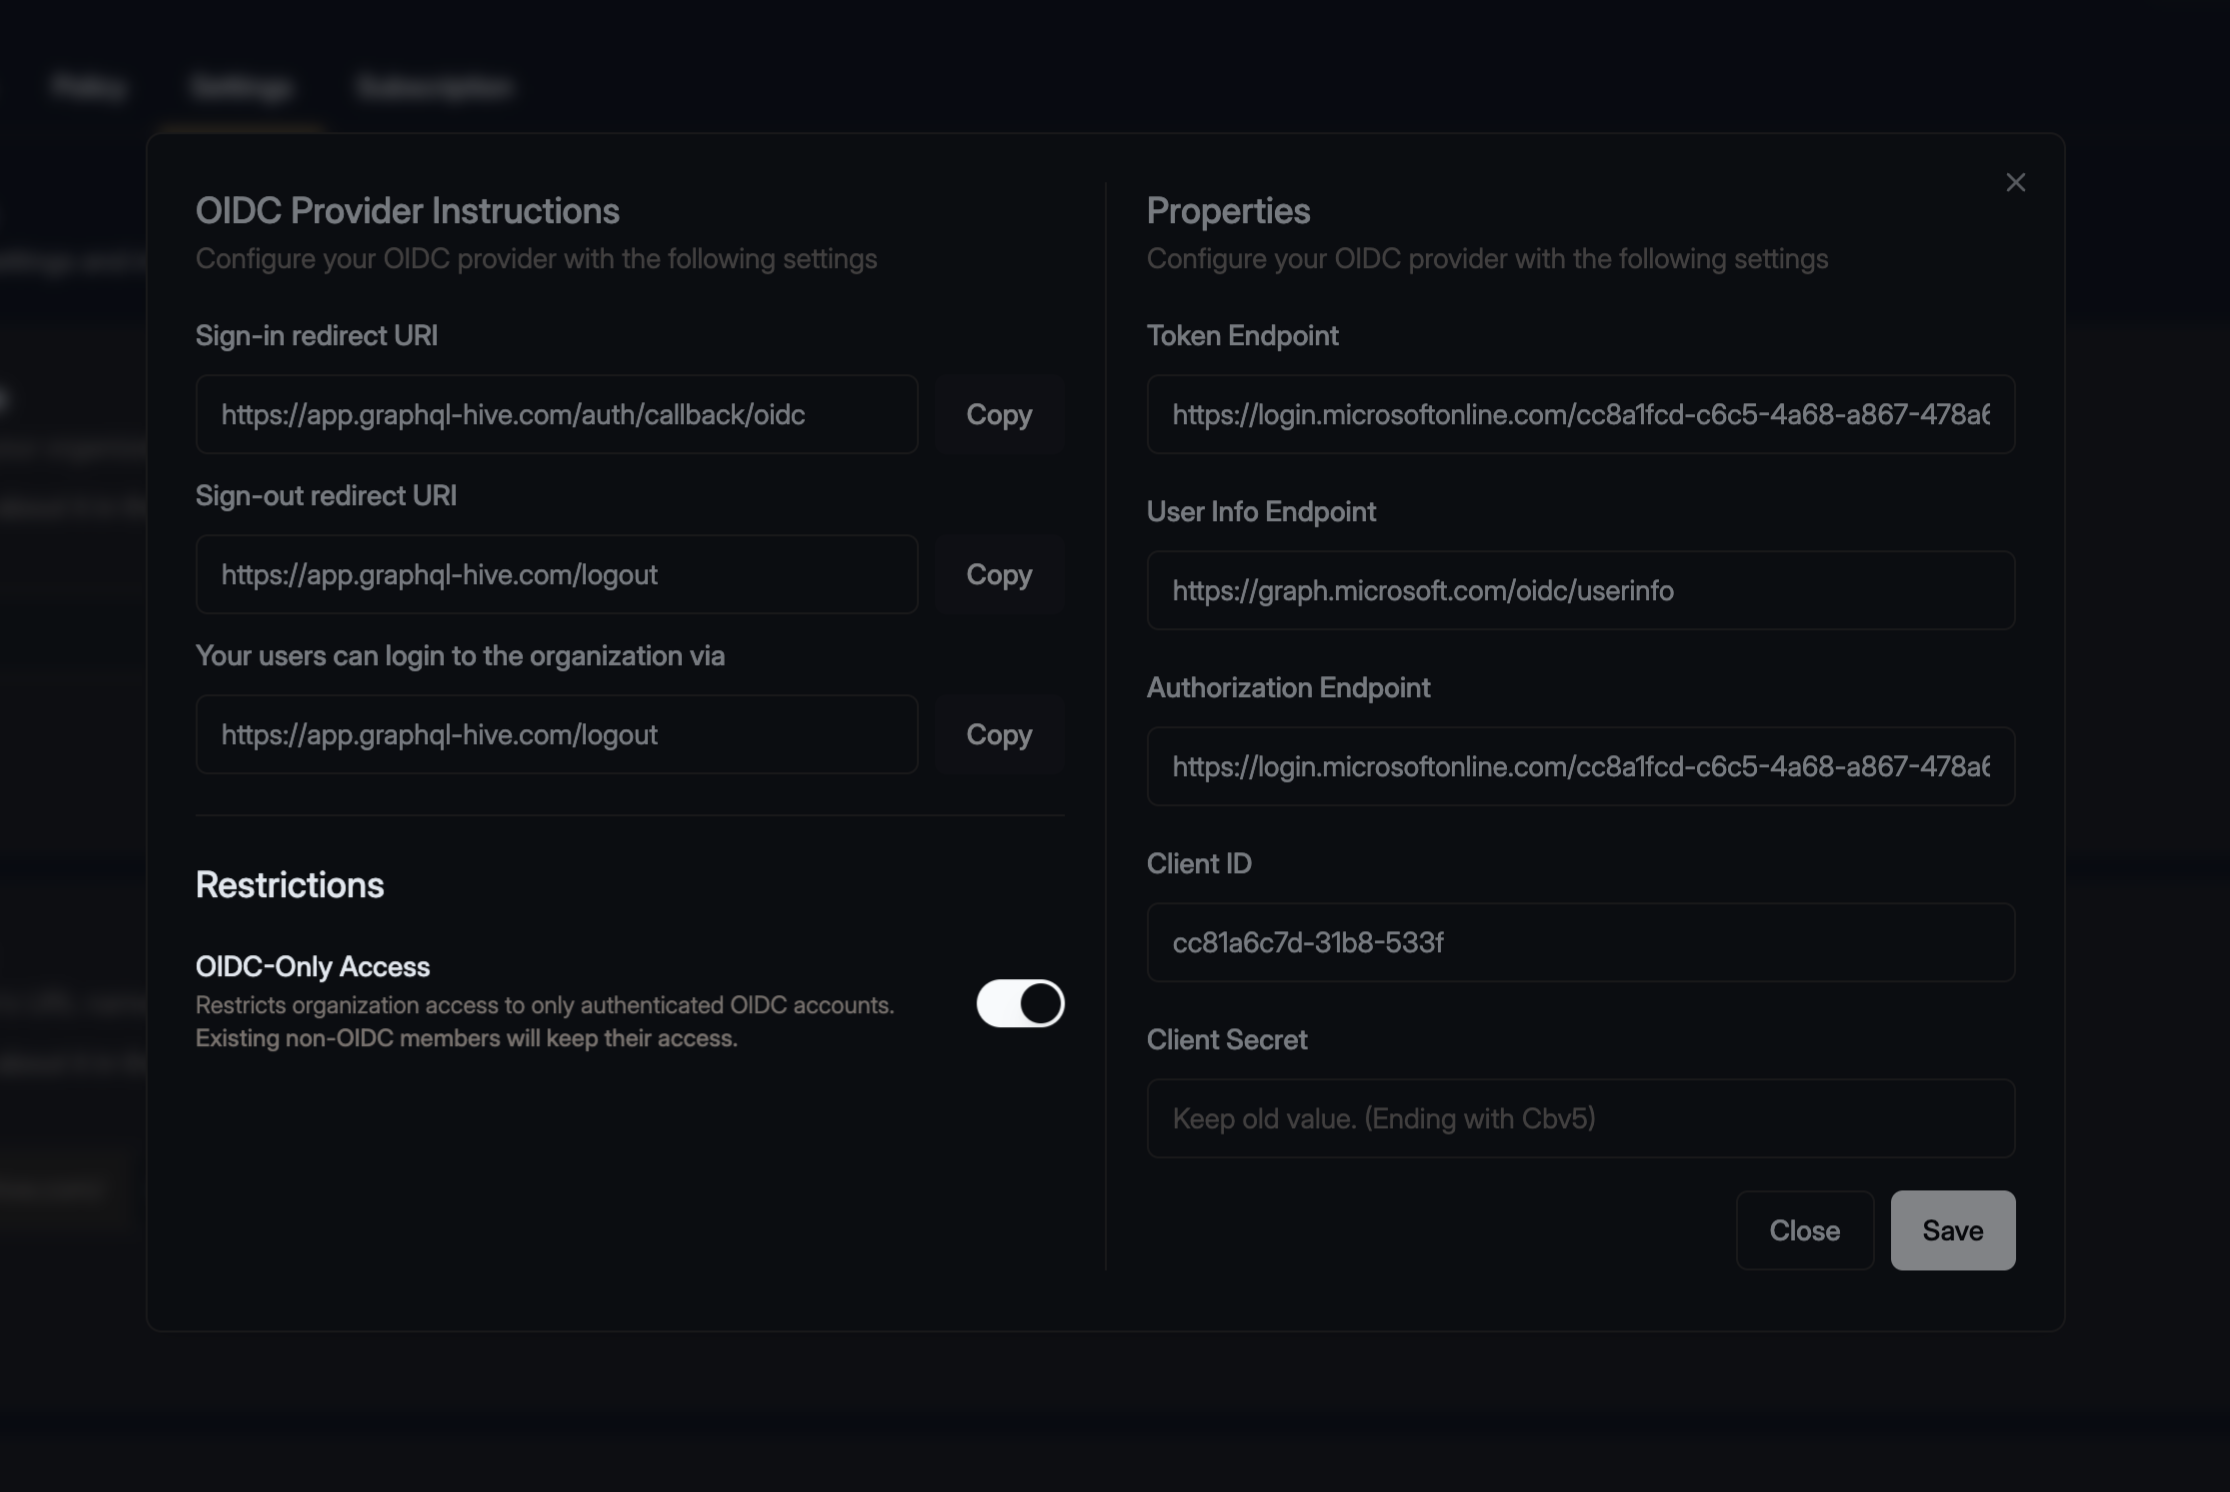Copy the Sign-out redirect URI
Viewport: 2230px width, 1492px height.
[x=998, y=574]
